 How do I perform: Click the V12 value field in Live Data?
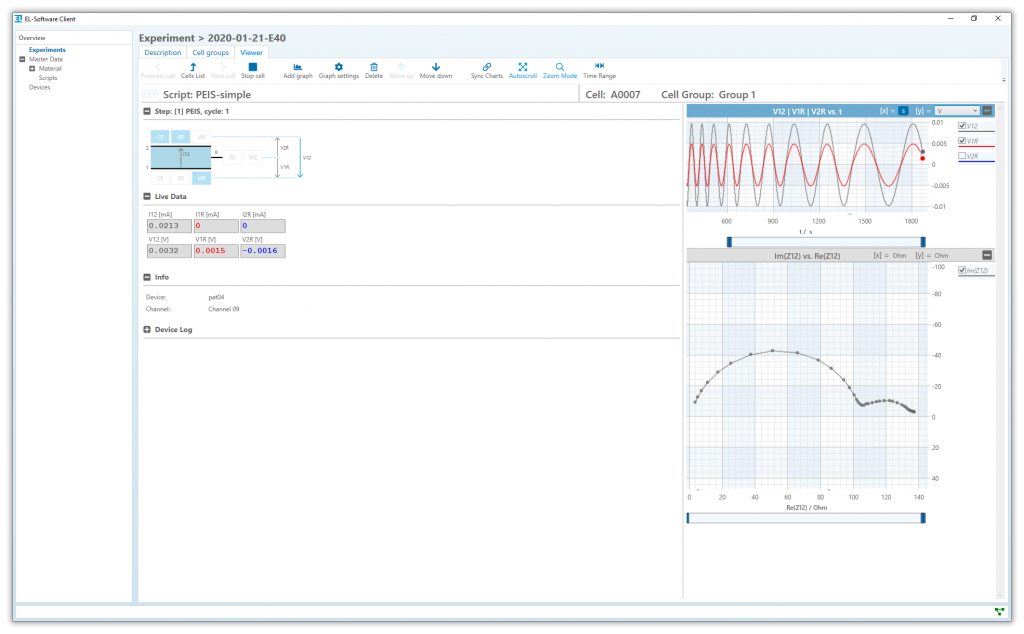point(170,251)
